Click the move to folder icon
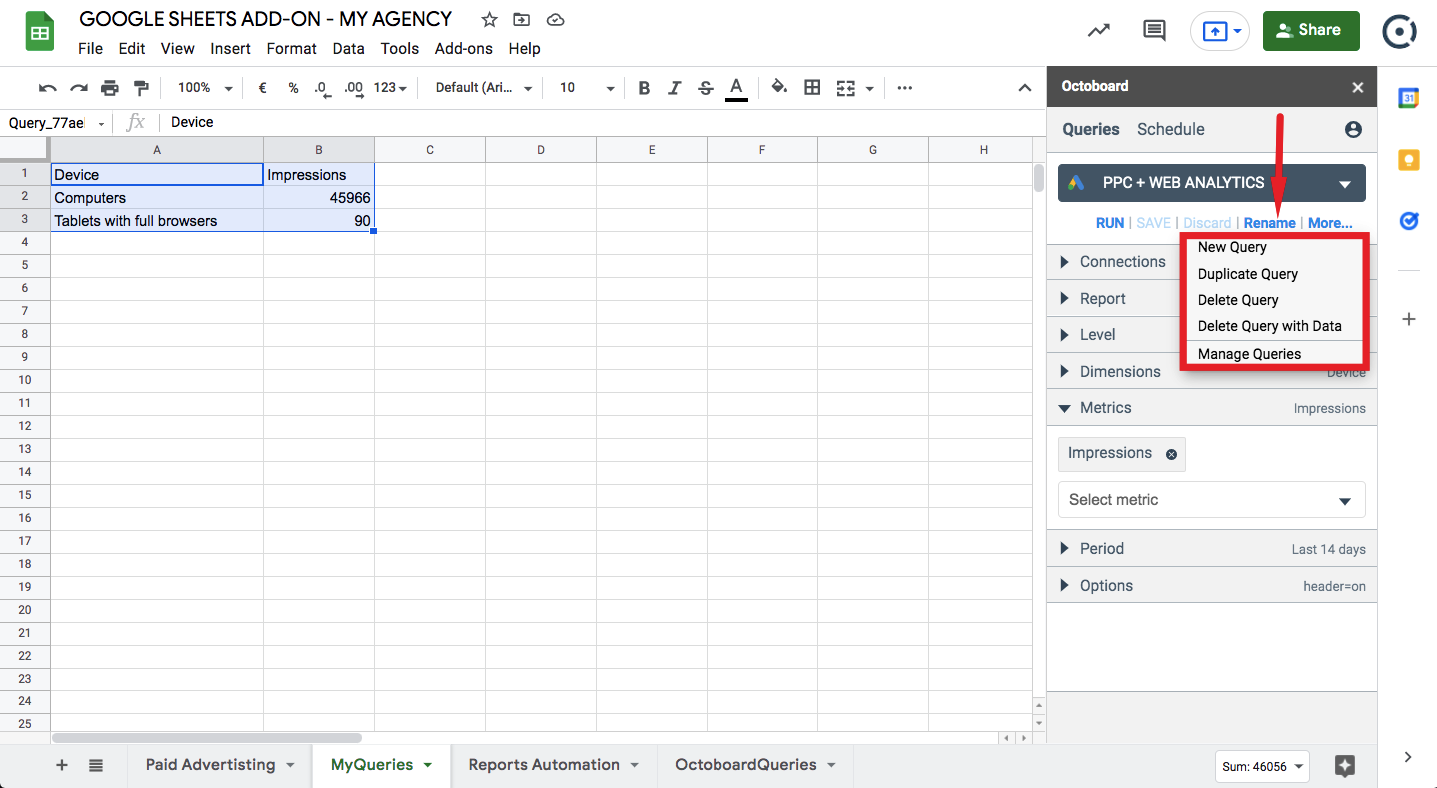This screenshot has height=788, width=1437. click(521, 20)
